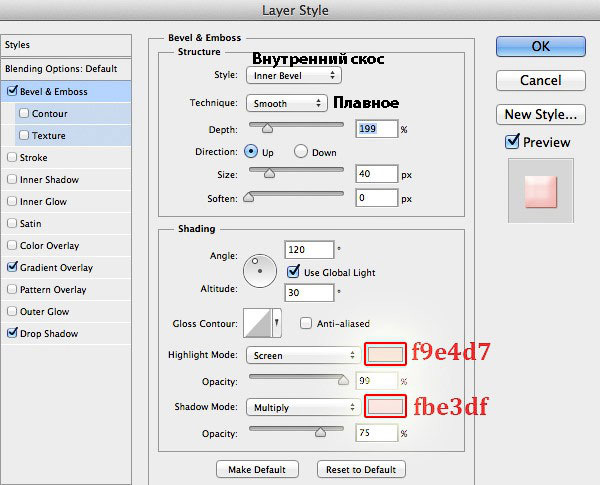
Task: Enable the Outer Glow checkbox
Action: (x=12, y=311)
